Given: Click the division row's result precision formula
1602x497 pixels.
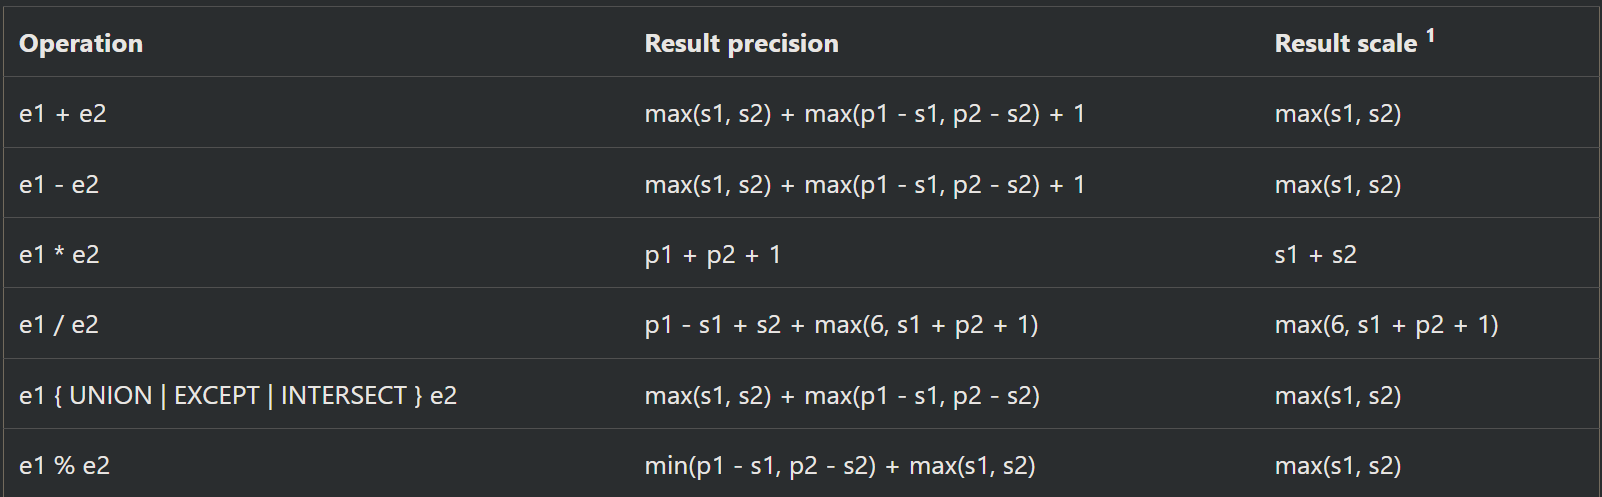Looking at the screenshot, I should 841,325.
